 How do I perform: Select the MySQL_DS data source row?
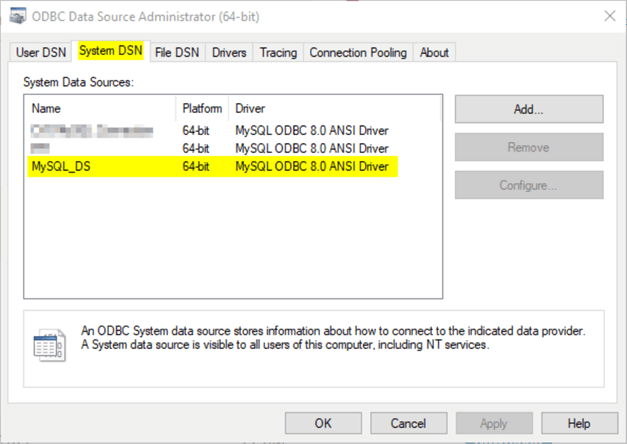[x=213, y=166]
